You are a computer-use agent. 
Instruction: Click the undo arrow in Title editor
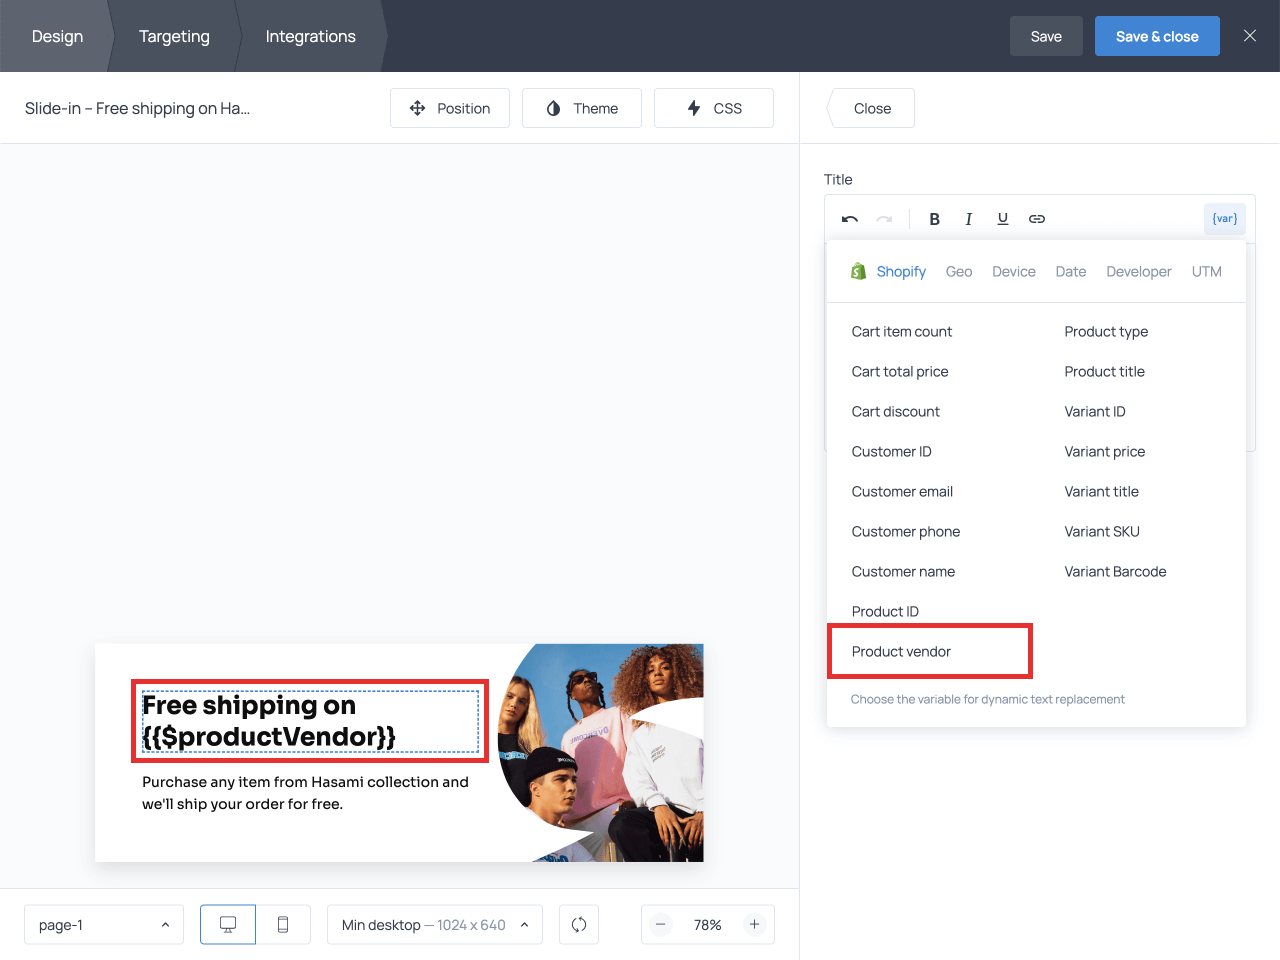(x=850, y=219)
